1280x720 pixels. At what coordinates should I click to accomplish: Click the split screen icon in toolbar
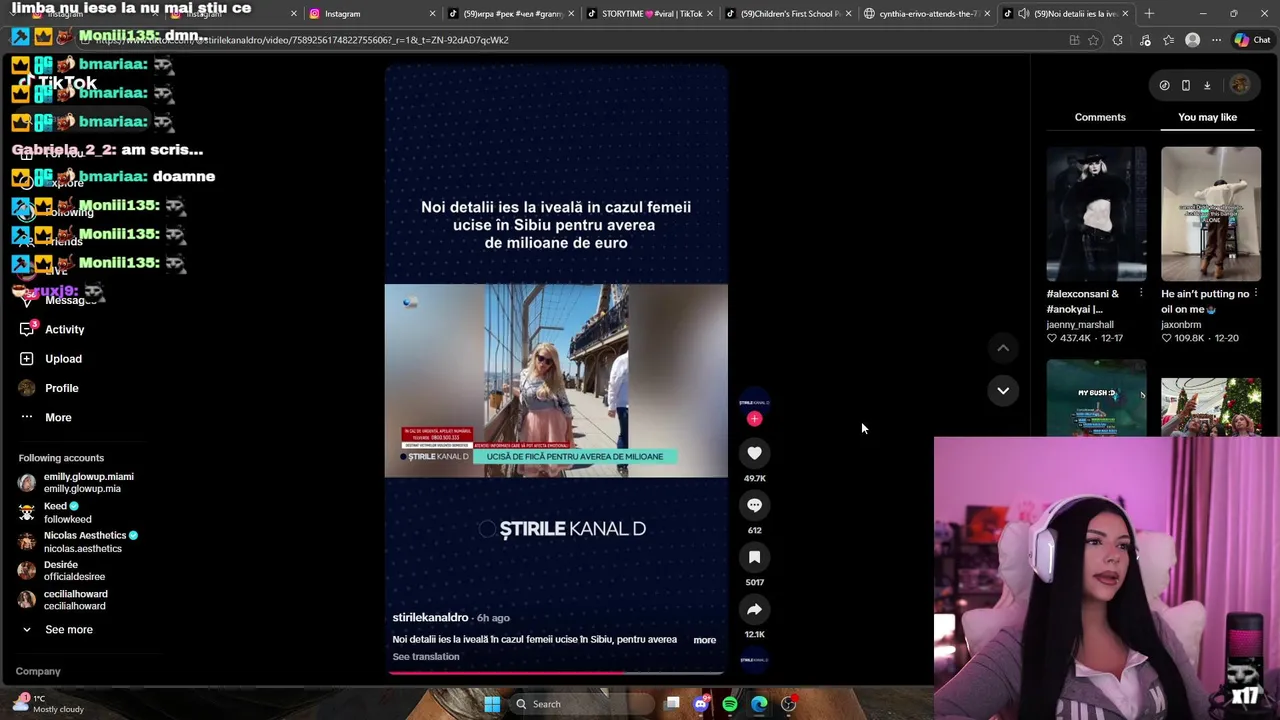1074,40
